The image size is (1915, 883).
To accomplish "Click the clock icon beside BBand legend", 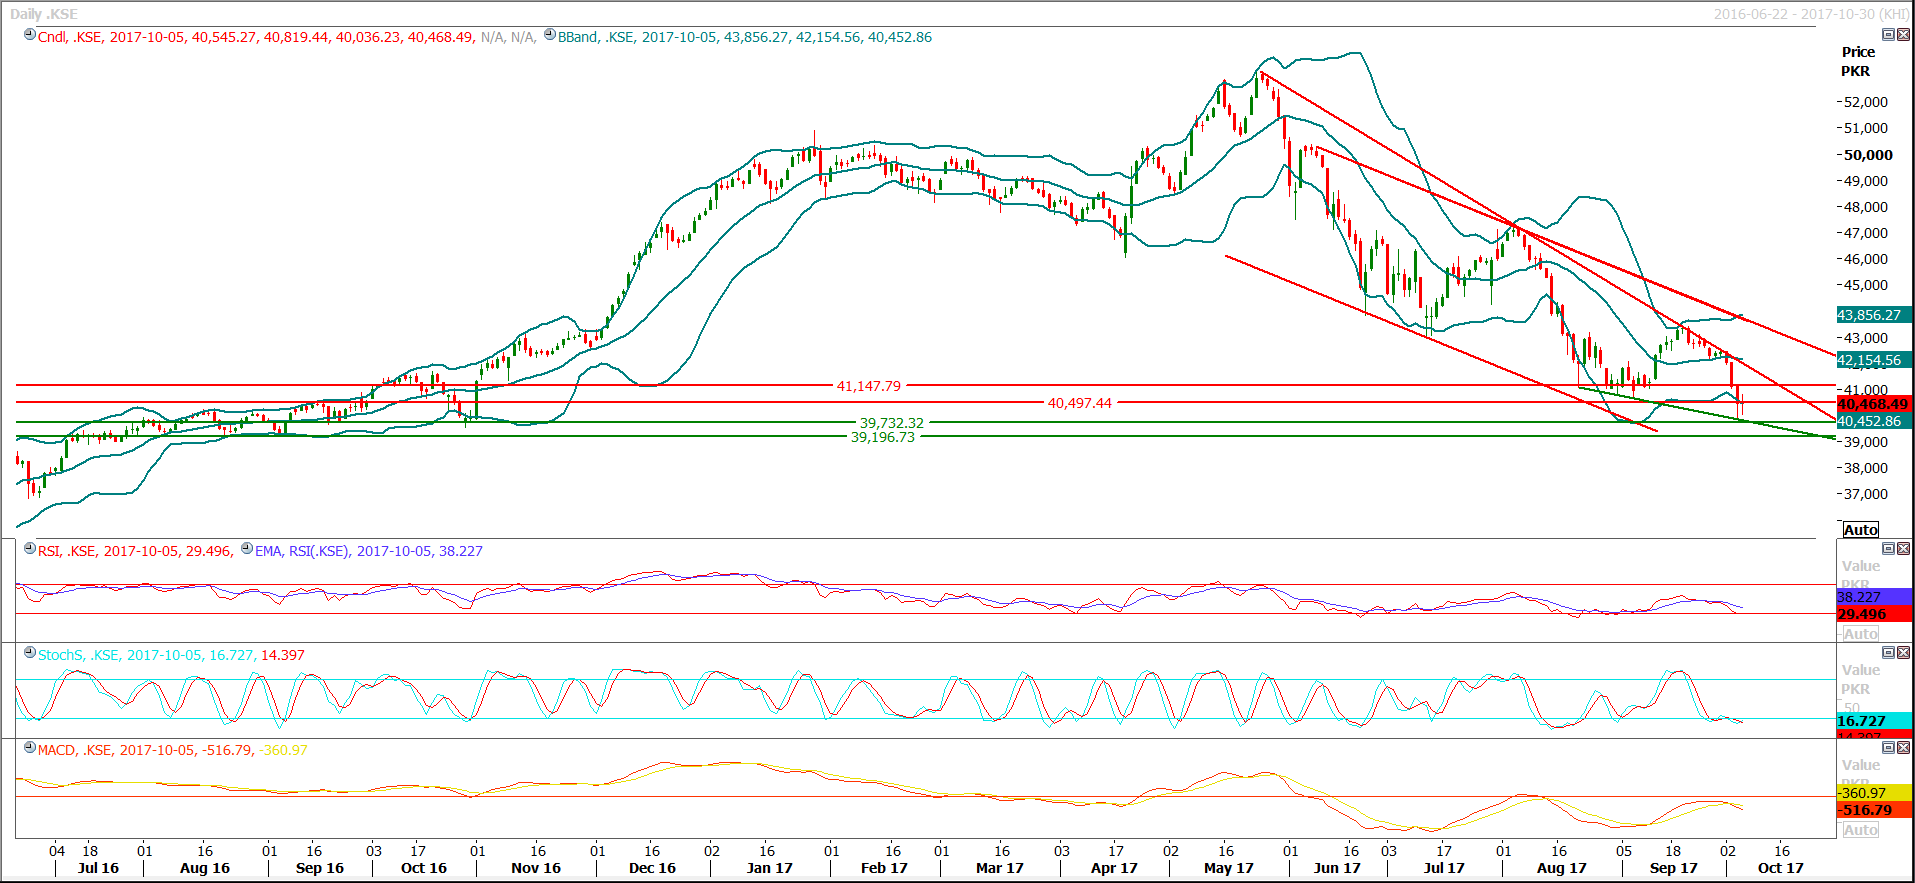I will 550,35.
